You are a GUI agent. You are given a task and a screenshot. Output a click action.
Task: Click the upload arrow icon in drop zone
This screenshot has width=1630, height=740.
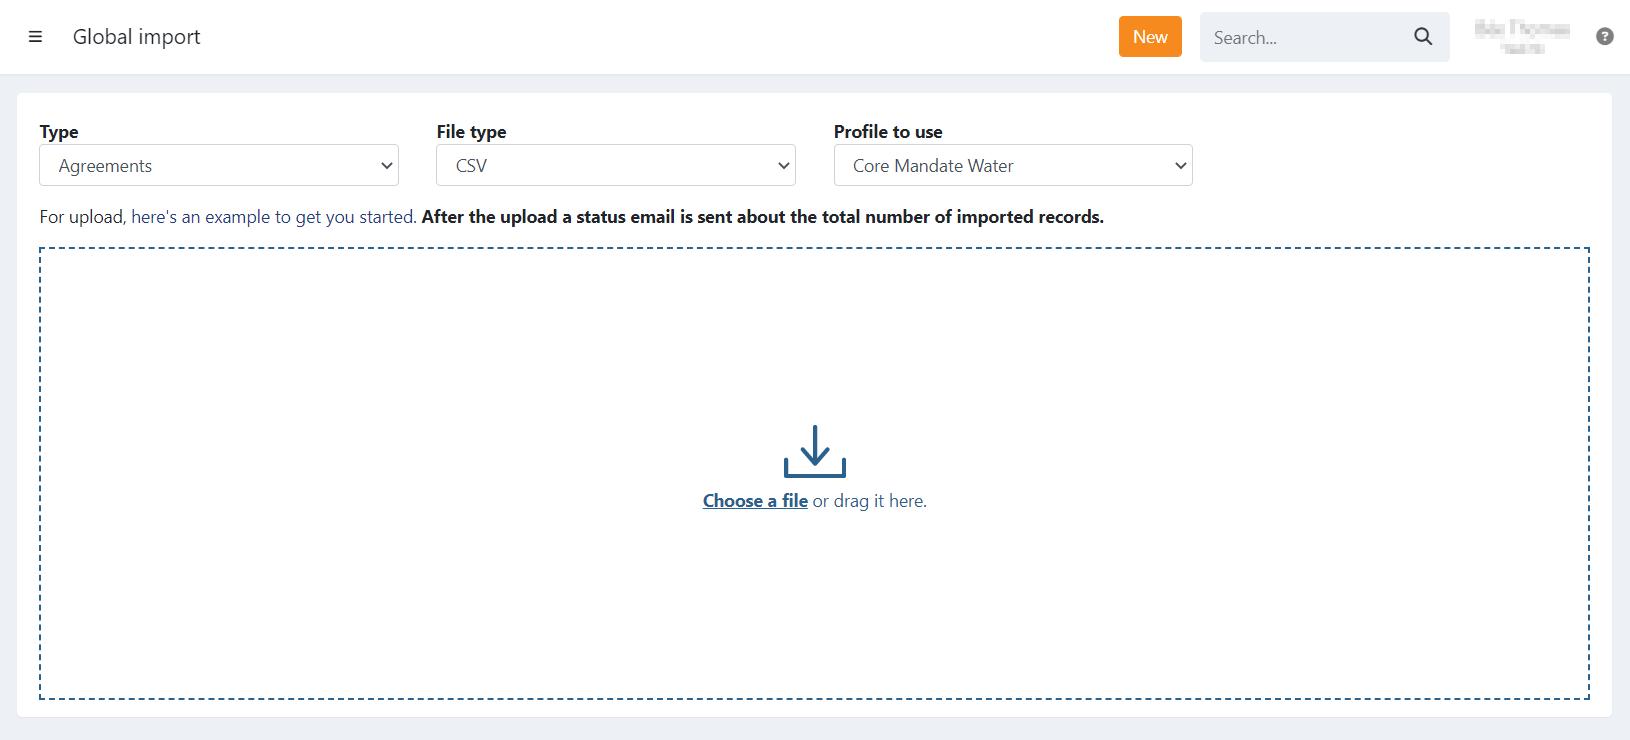click(x=814, y=451)
